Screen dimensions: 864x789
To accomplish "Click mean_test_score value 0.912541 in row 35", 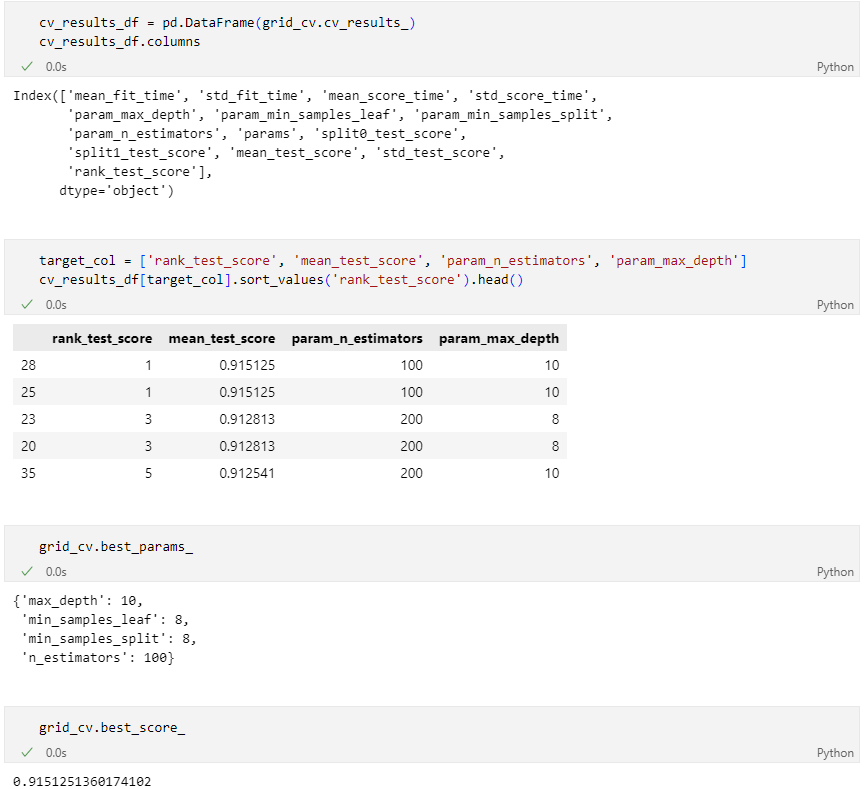I will point(247,473).
